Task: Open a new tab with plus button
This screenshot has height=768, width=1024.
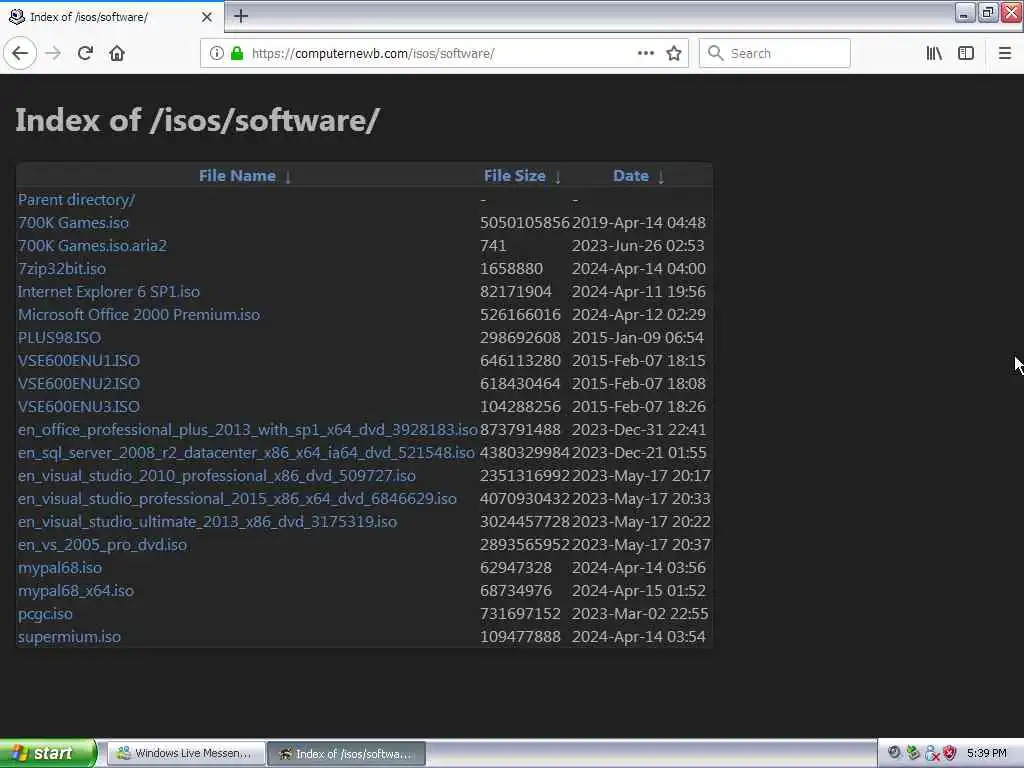Action: click(241, 16)
